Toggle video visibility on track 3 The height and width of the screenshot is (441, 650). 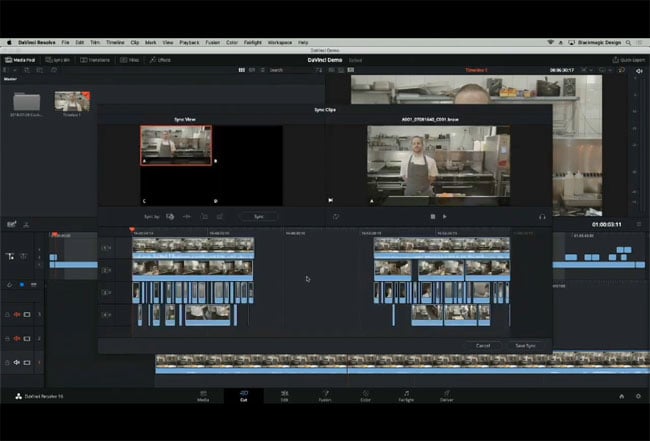pos(27,315)
